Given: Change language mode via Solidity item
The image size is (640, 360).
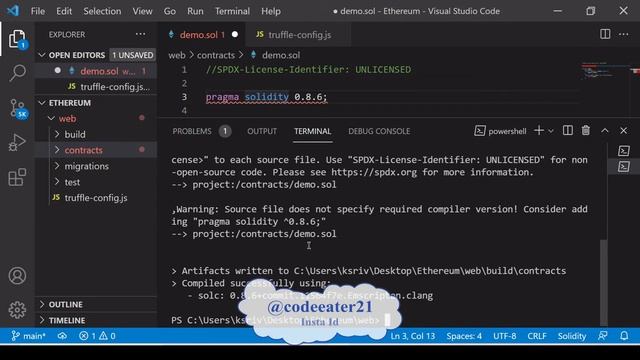Looking at the screenshot, I should (x=572, y=336).
